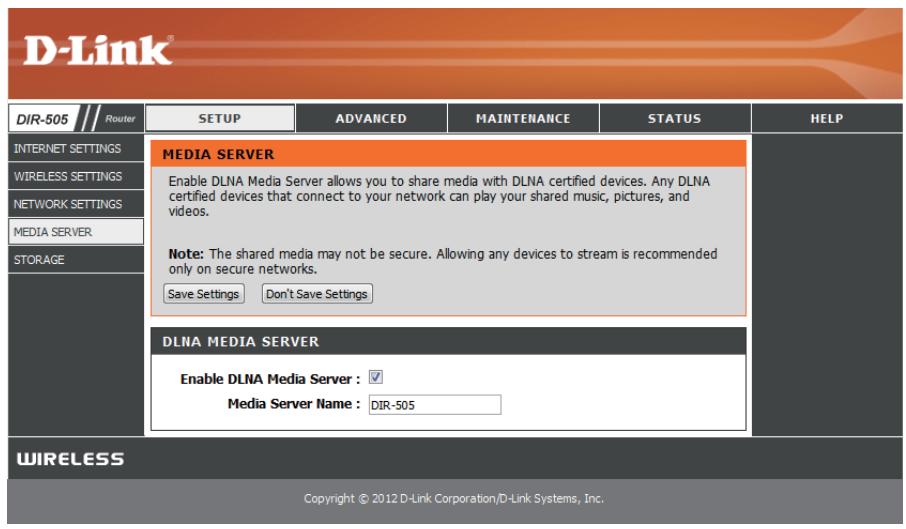
Task: Select Media Server sidebar item
Action: pos(76,232)
